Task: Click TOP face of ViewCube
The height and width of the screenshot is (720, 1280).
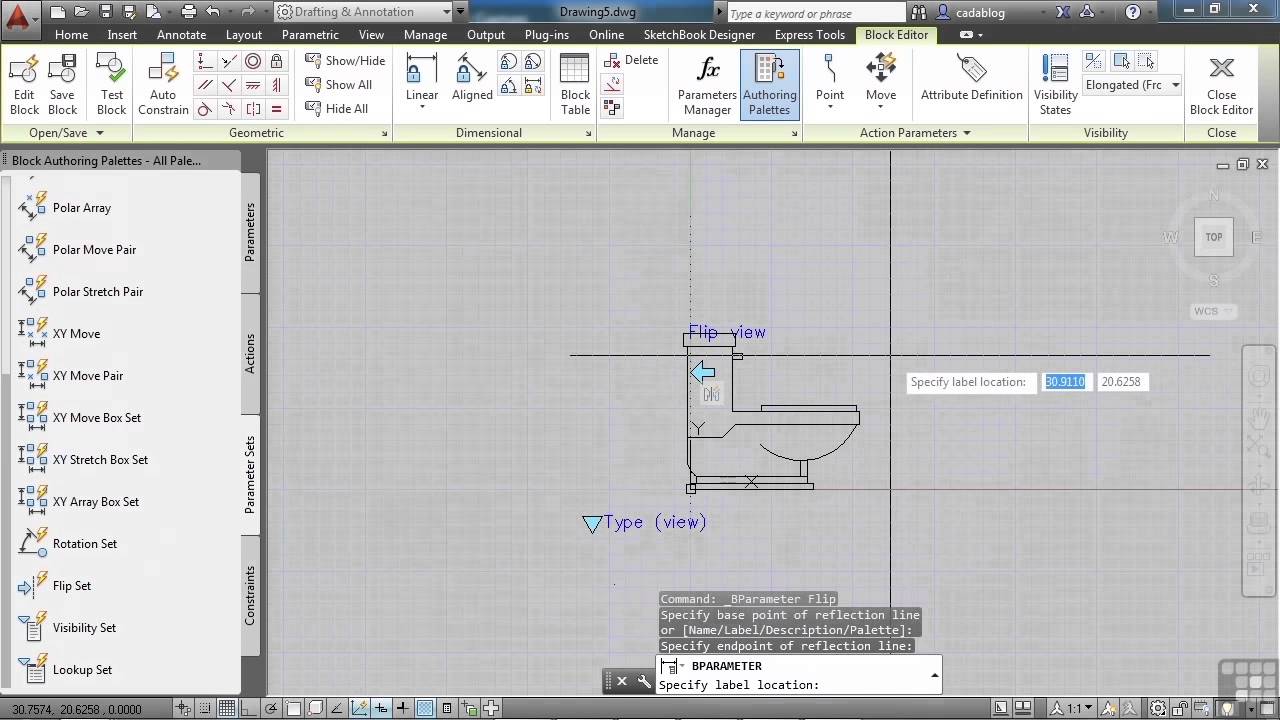Action: click(1213, 237)
